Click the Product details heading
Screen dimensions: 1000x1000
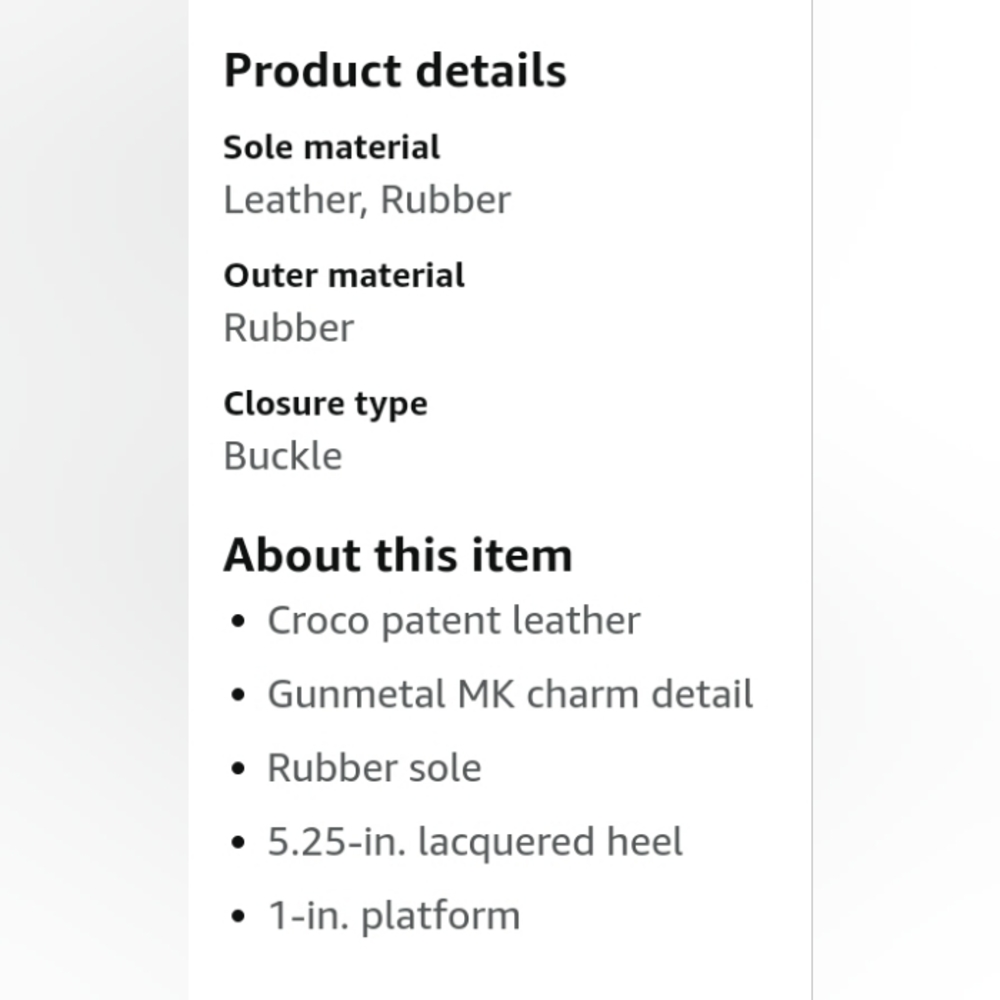[395, 71]
